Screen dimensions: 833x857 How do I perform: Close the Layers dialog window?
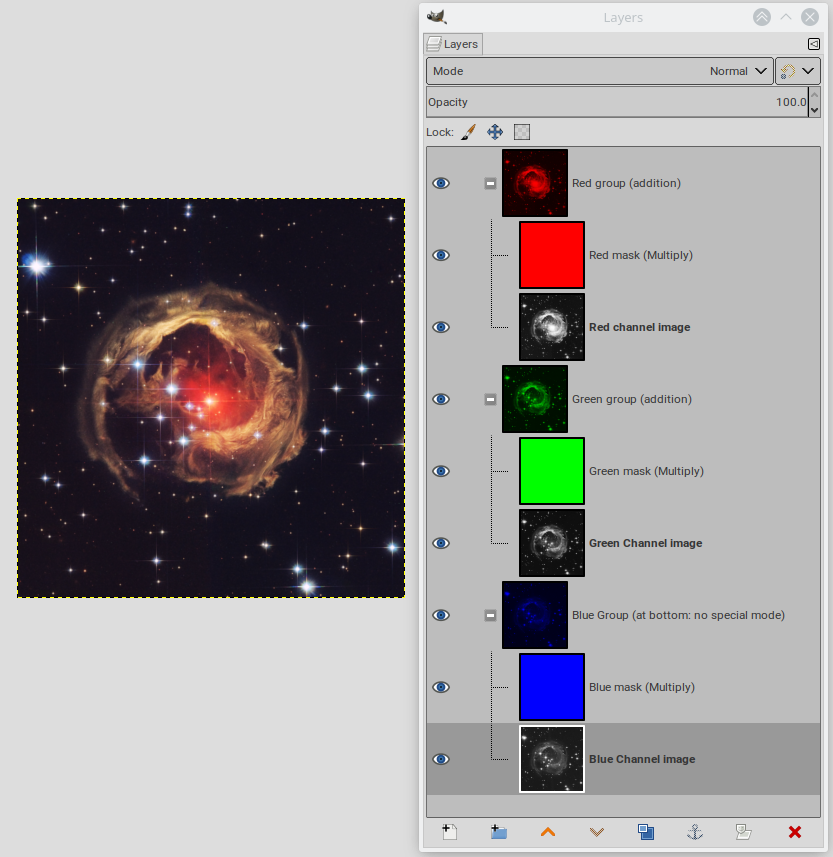point(810,17)
